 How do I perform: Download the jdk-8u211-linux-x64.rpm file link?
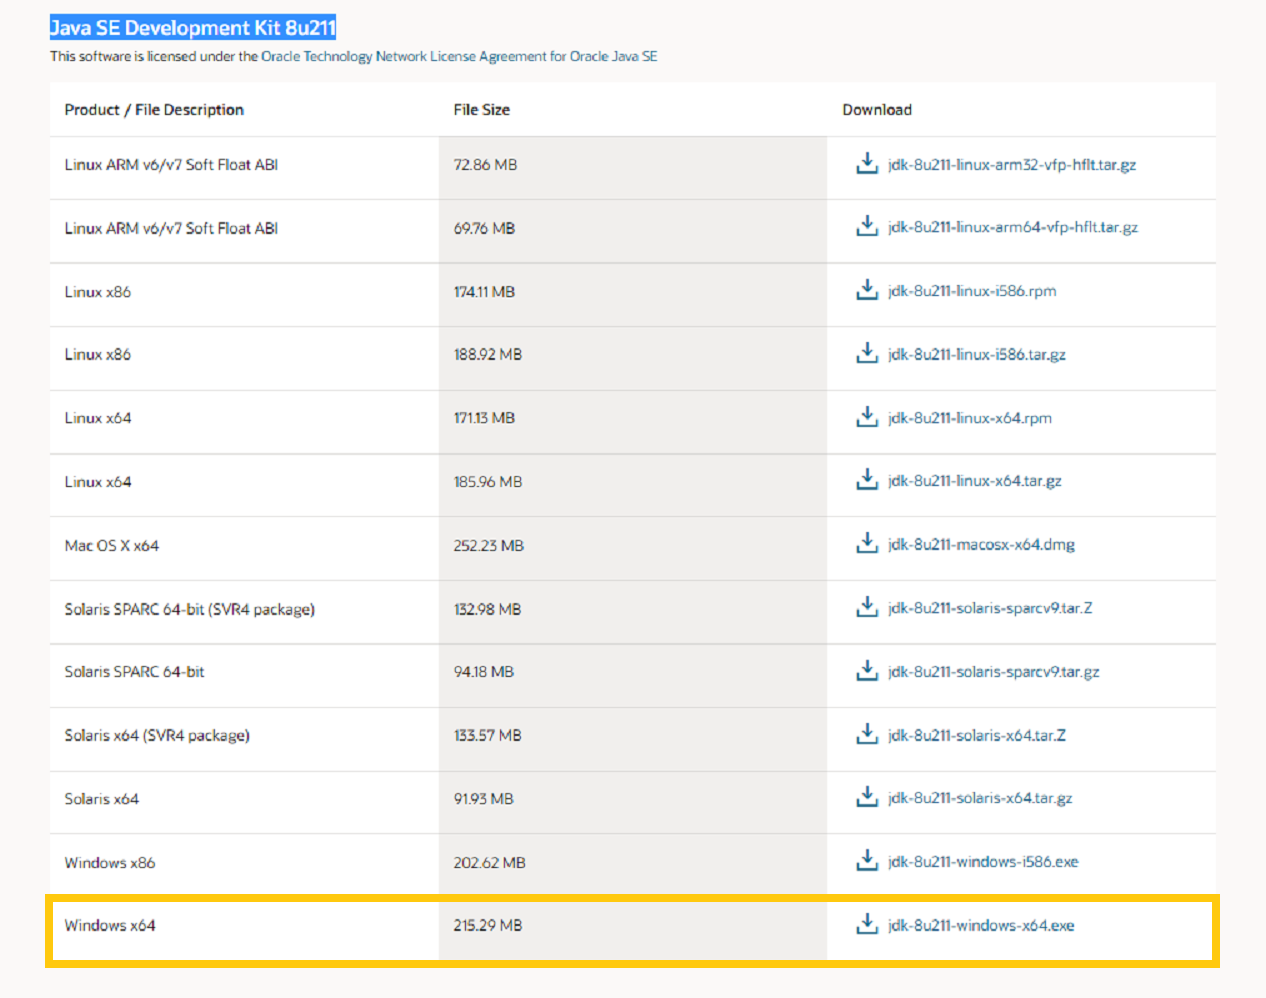point(970,418)
